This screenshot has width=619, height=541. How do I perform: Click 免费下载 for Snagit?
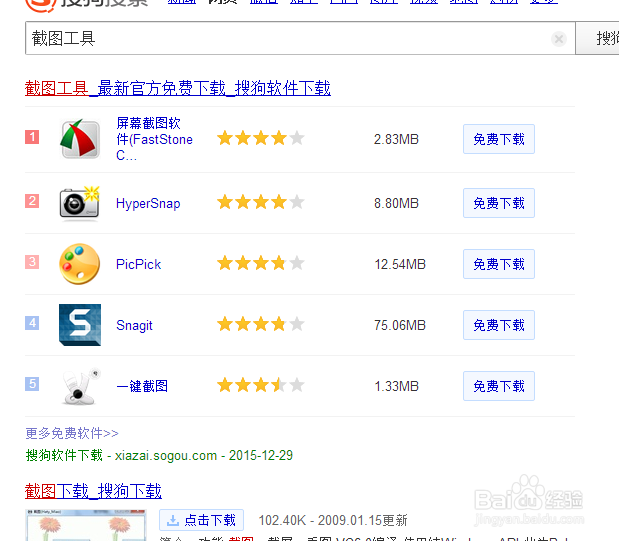(x=499, y=325)
